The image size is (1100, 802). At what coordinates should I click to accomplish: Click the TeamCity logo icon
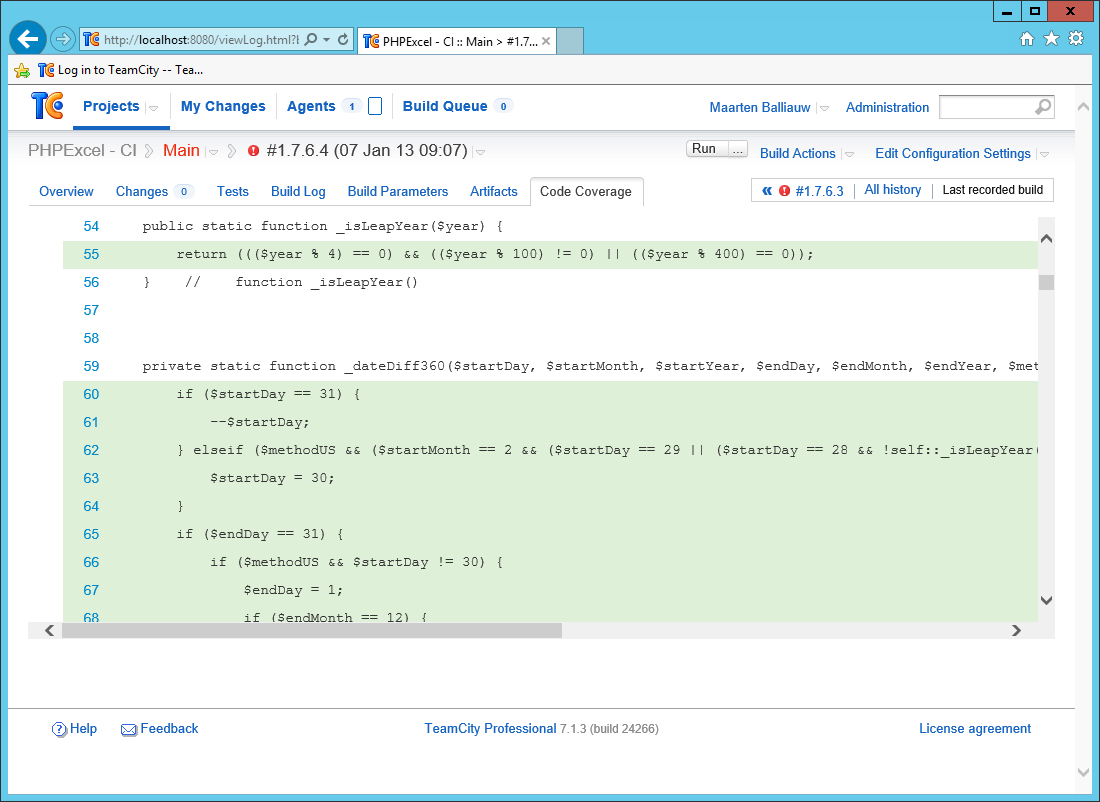click(x=47, y=106)
